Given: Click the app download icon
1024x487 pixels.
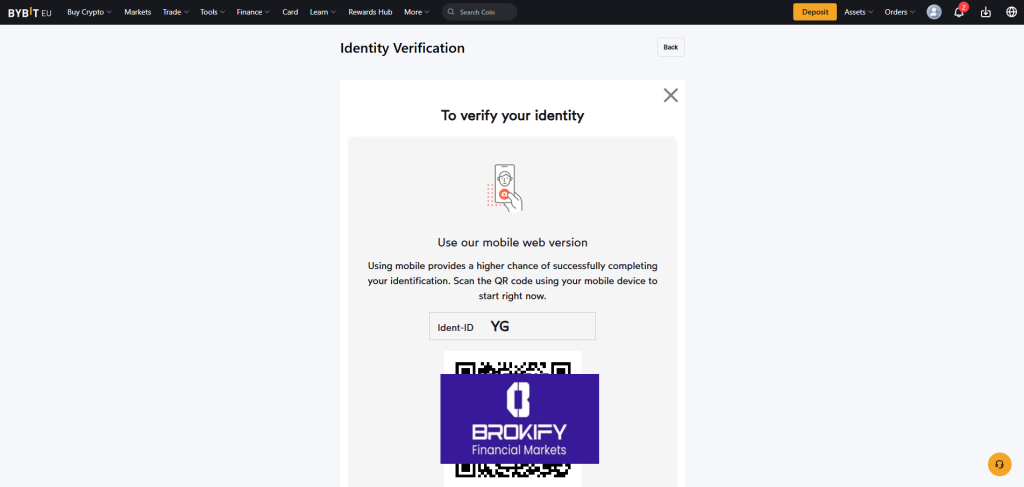Looking at the screenshot, I should pyautogui.click(x=986, y=12).
